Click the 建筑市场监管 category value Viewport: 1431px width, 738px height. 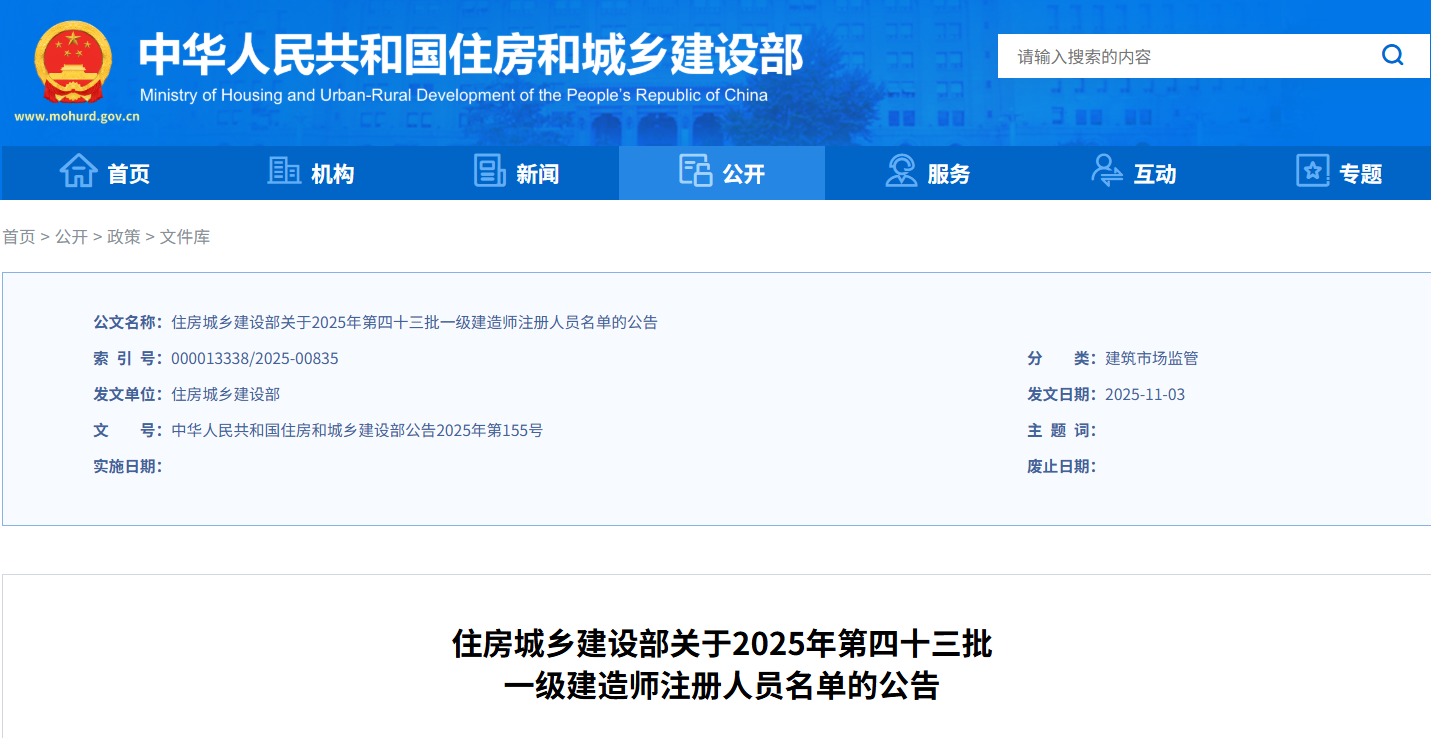coord(1151,358)
